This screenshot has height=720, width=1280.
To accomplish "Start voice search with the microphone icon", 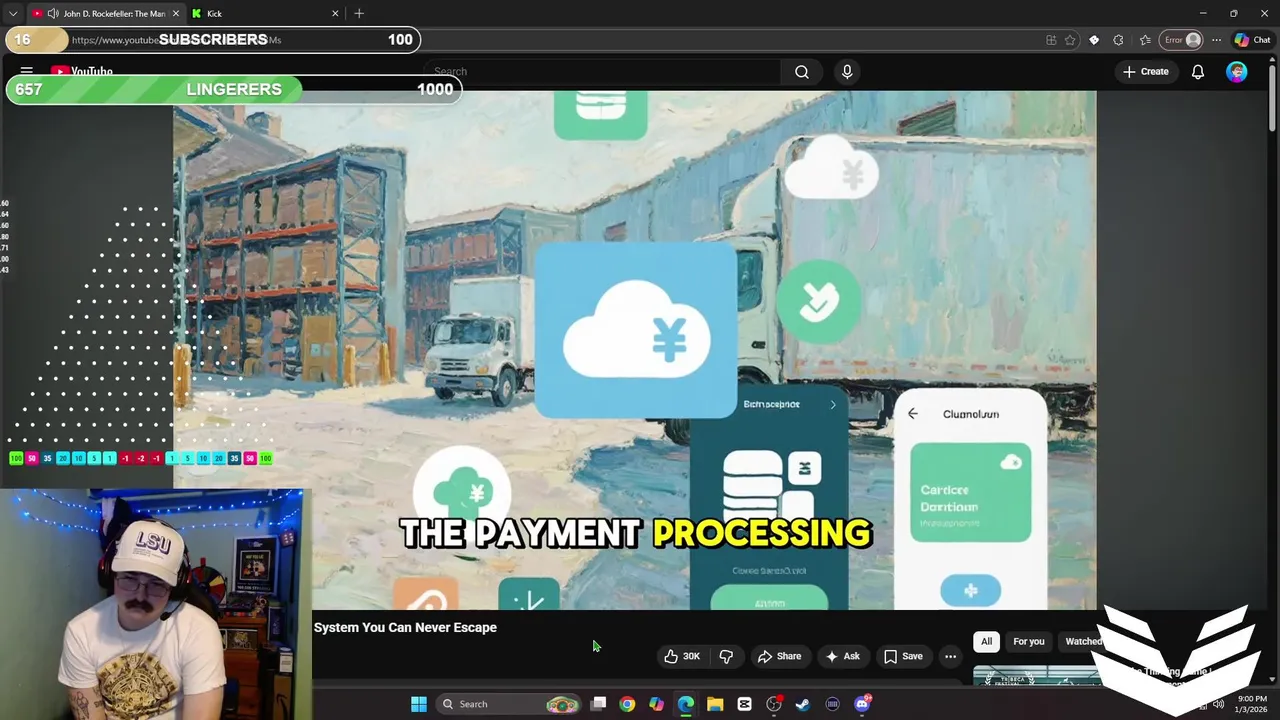I will [847, 72].
